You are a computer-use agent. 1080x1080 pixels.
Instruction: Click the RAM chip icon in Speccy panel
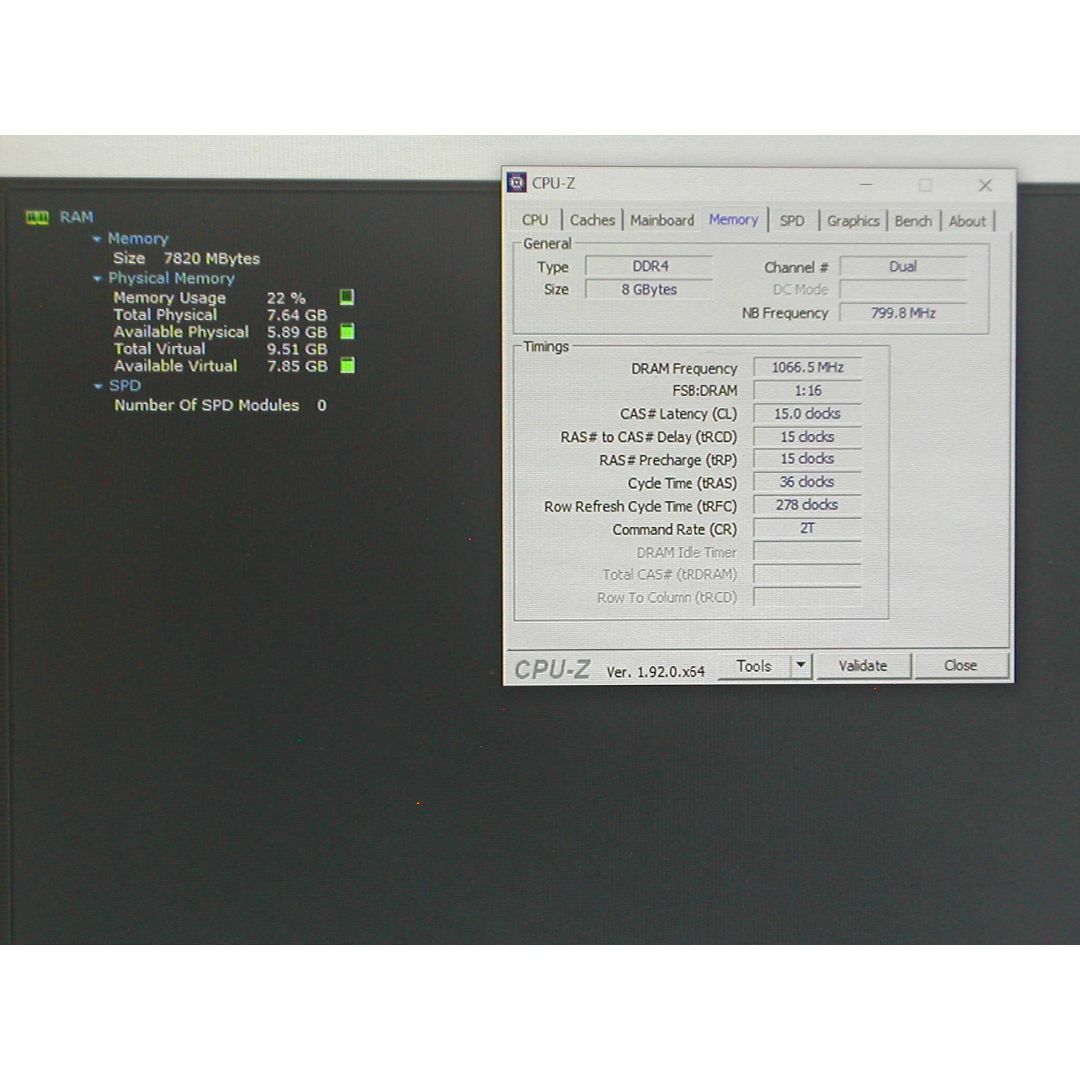point(37,218)
